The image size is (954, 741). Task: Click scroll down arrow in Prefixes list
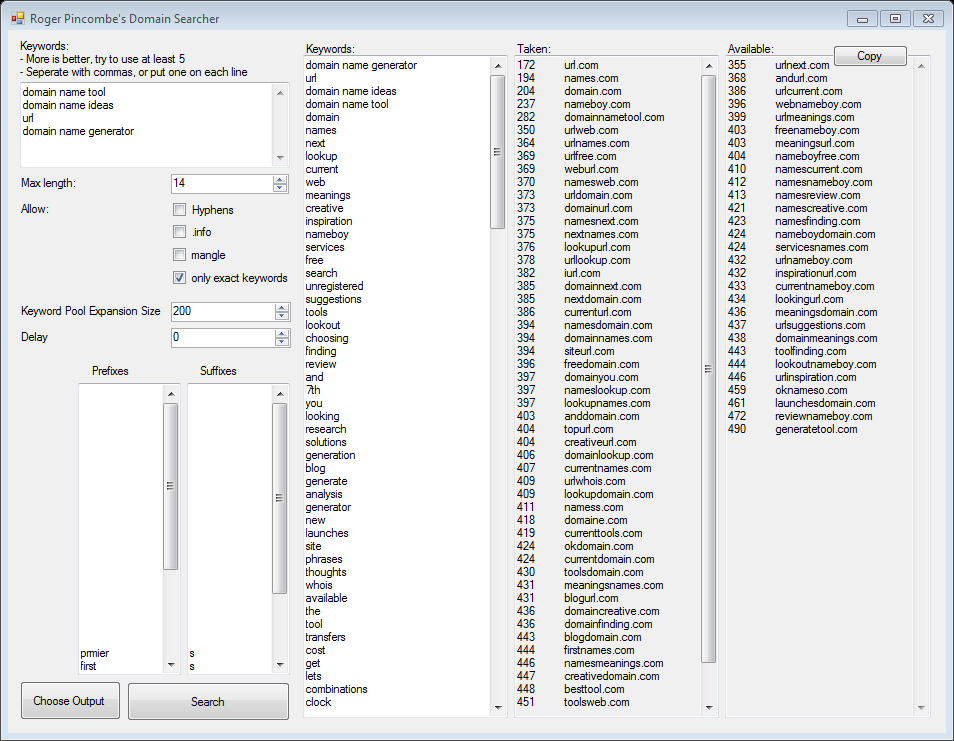coord(170,665)
